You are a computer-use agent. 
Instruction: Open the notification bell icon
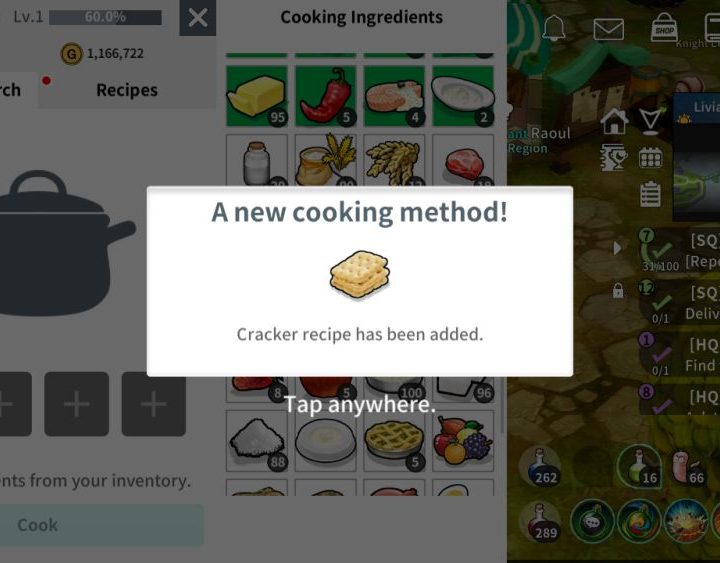pos(554,27)
